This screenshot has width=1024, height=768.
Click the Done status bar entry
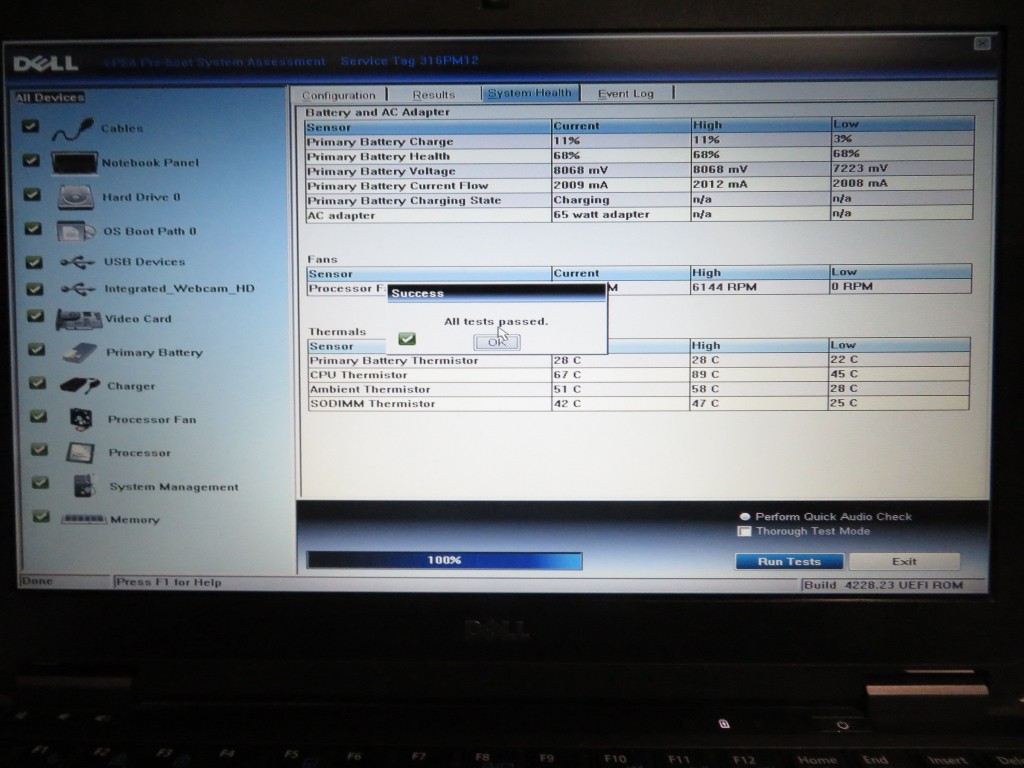coord(37,581)
